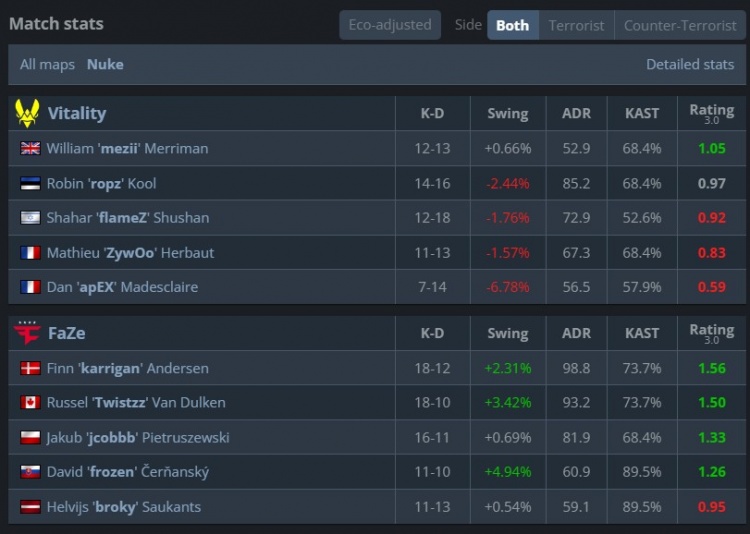Click the Vitality team name heading

(x=77, y=113)
